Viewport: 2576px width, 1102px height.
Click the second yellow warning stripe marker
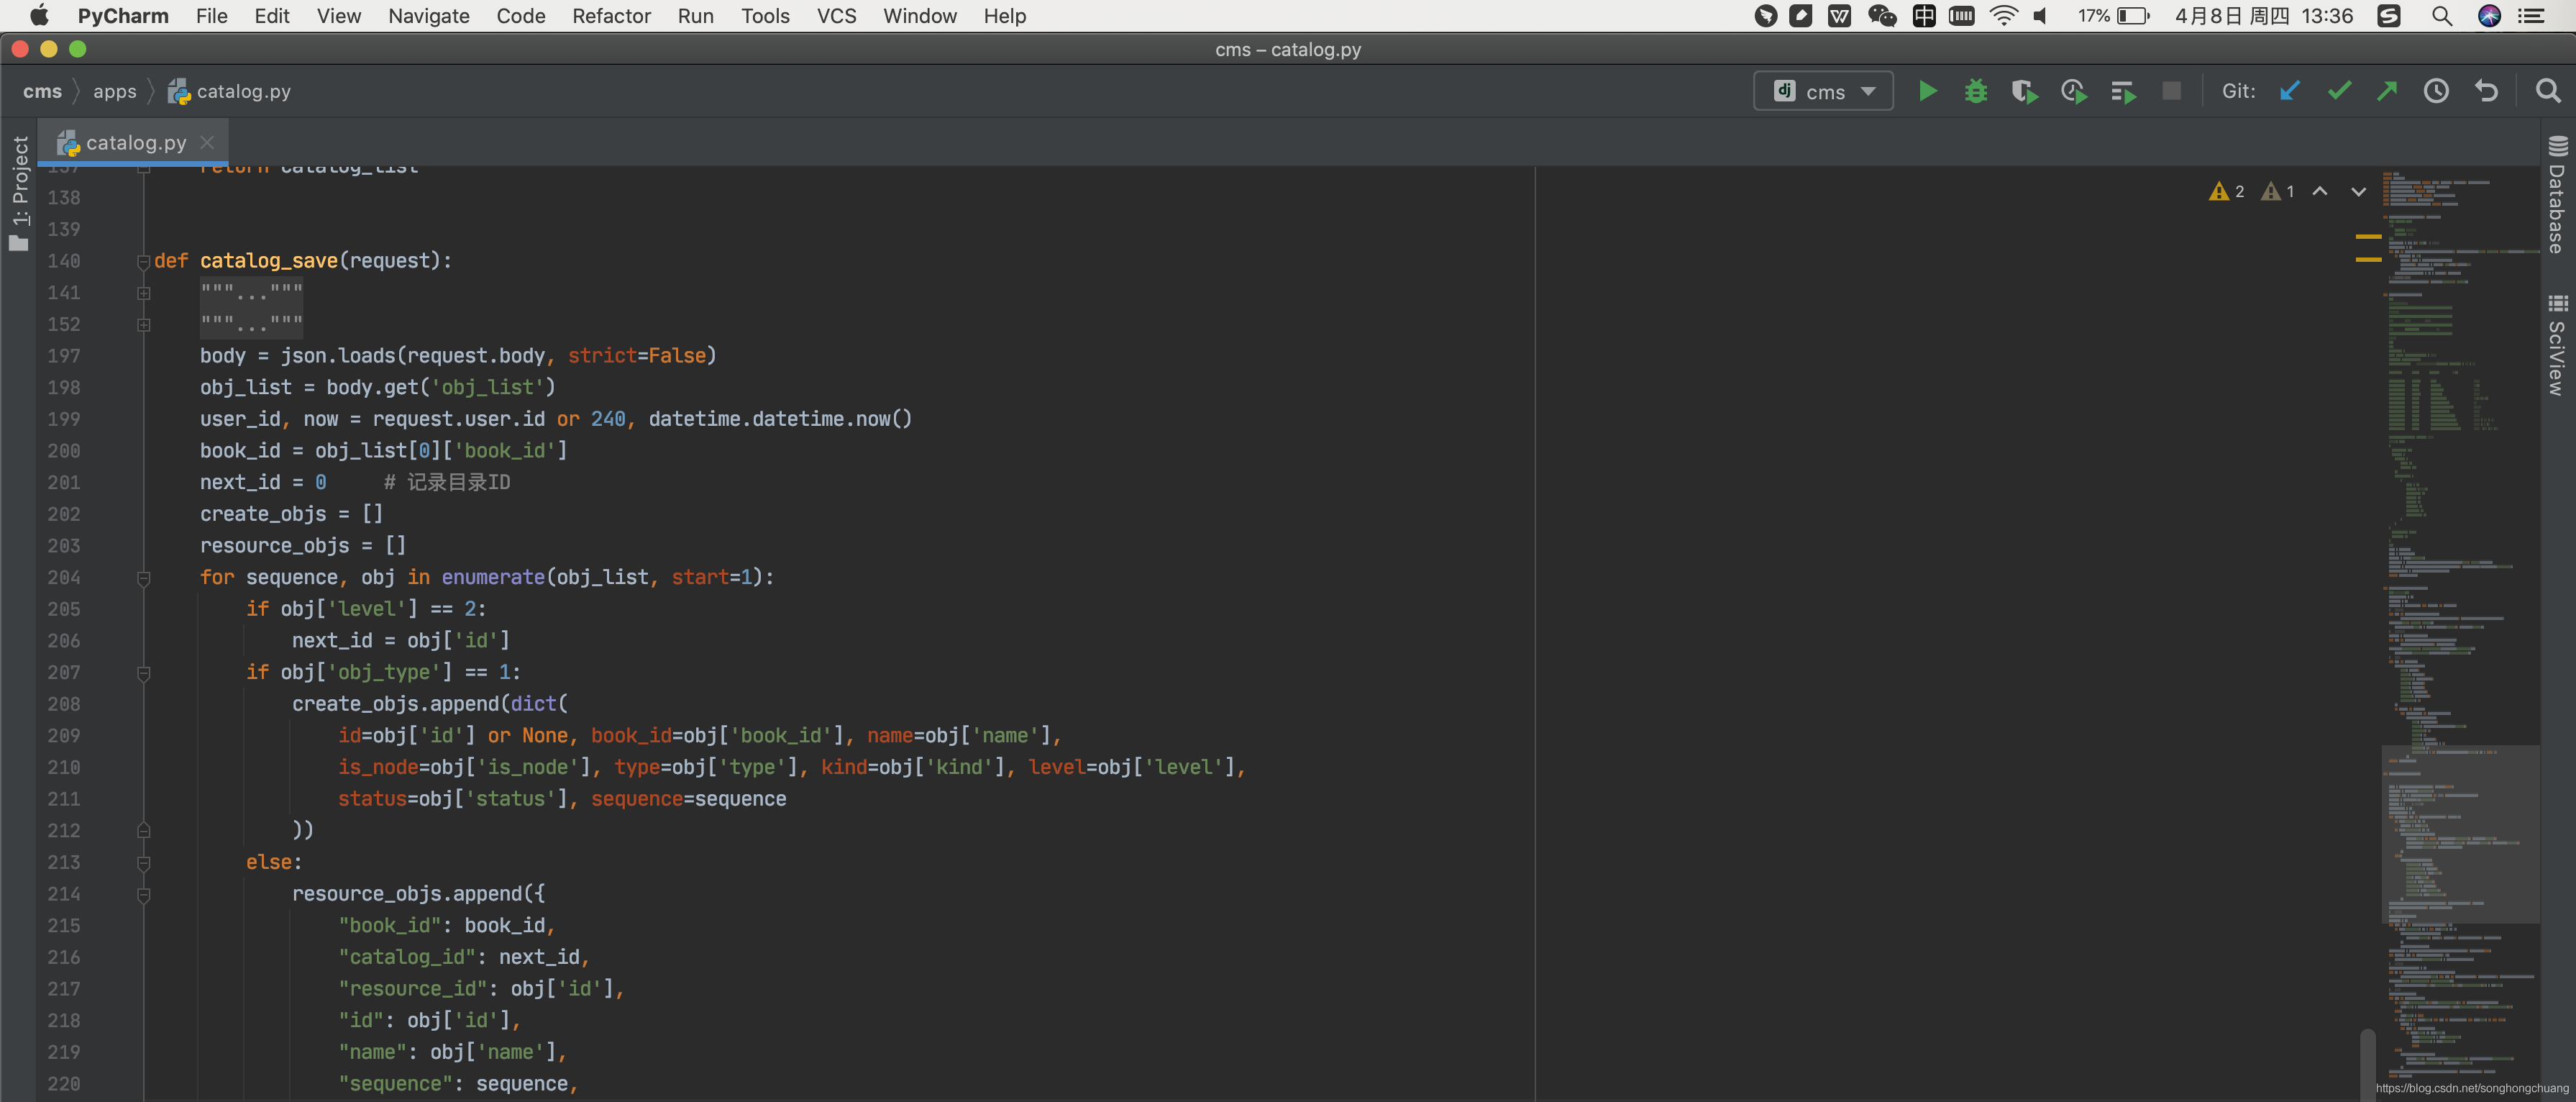point(2368,259)
